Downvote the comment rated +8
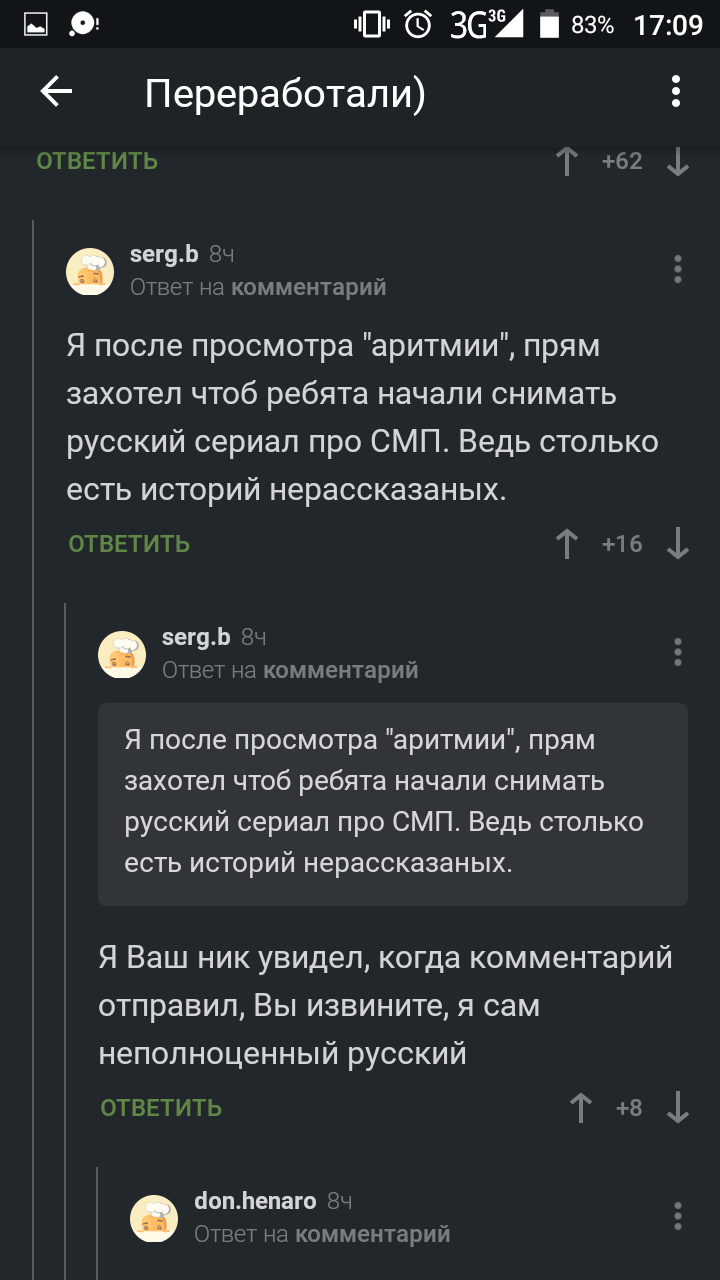The width and height of the screenshot is (720, 1280). tap(678, 1108)
